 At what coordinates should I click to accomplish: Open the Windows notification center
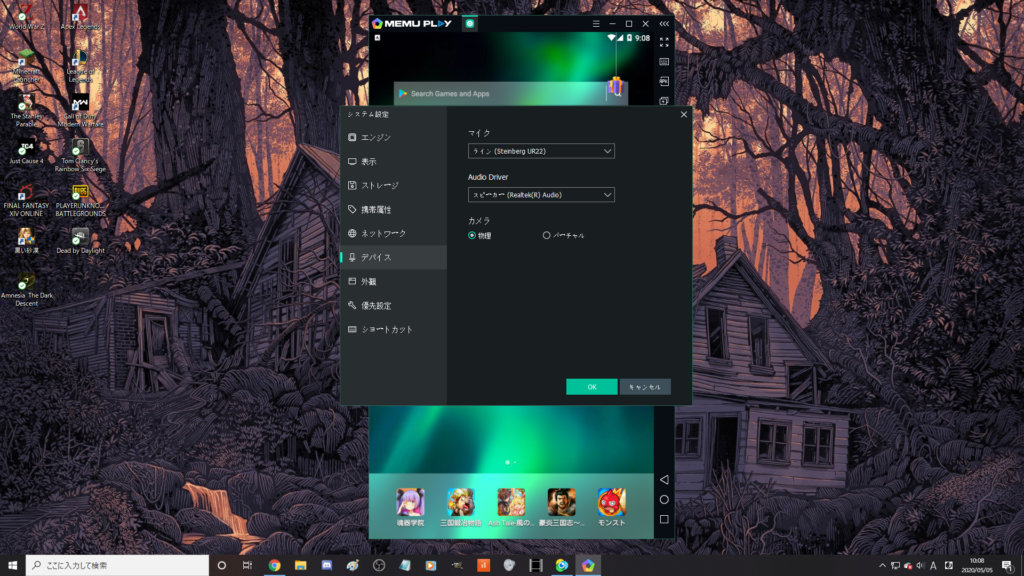click(x=1008, y=566)
